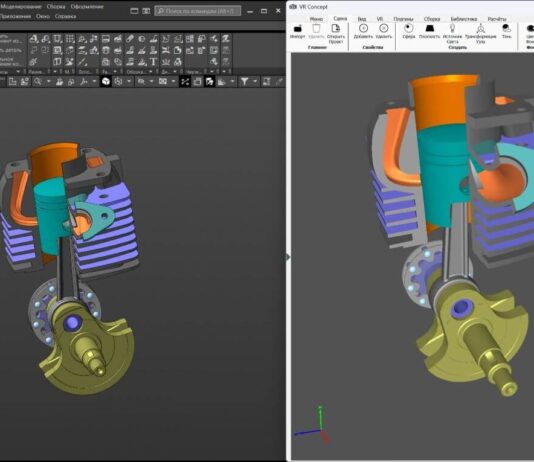
Task: Click the command search field in KOMPAS
Action: pyautogui.click(x=198, y=11)
